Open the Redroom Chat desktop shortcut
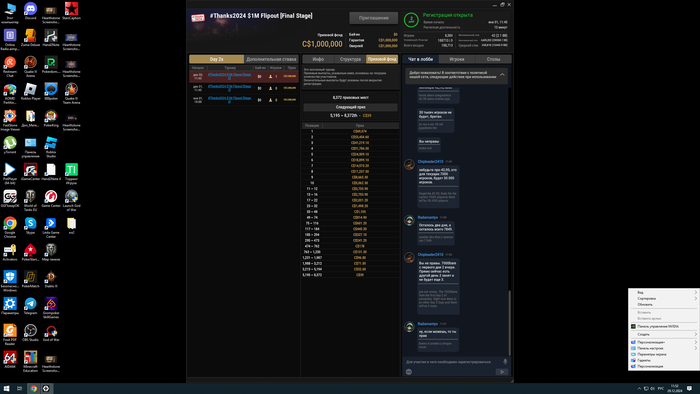700x394 pixels. pos(10,67)
